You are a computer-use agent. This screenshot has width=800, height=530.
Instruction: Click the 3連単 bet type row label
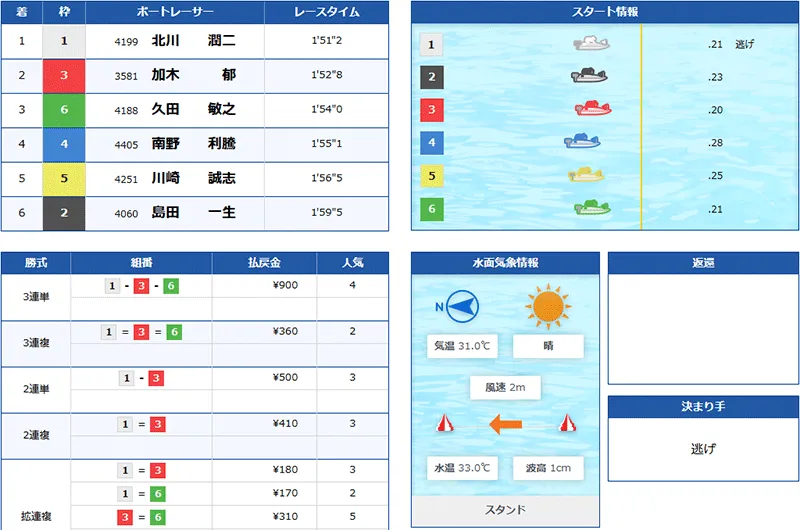point(36,297)
